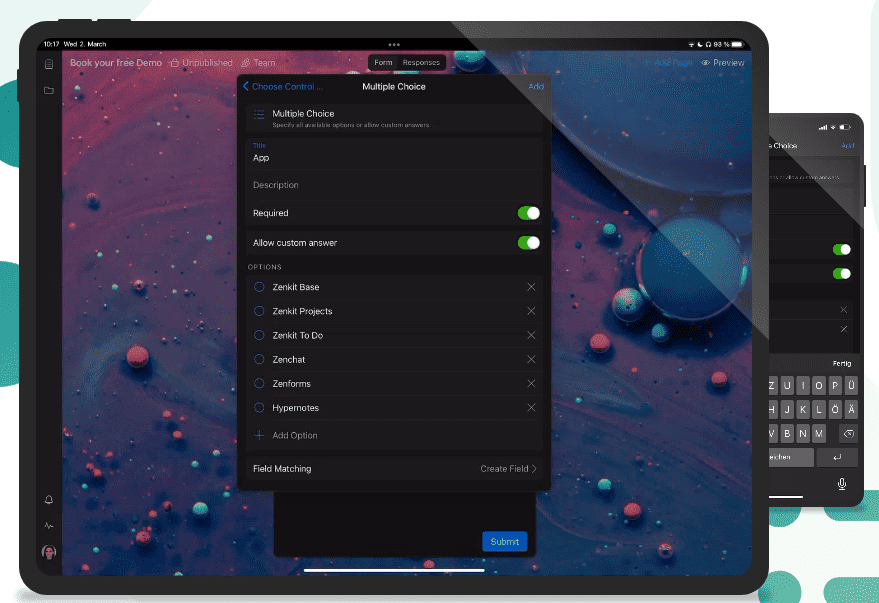
Task: Open the folder icon in the left sidebar
Action: pos(49,90)
